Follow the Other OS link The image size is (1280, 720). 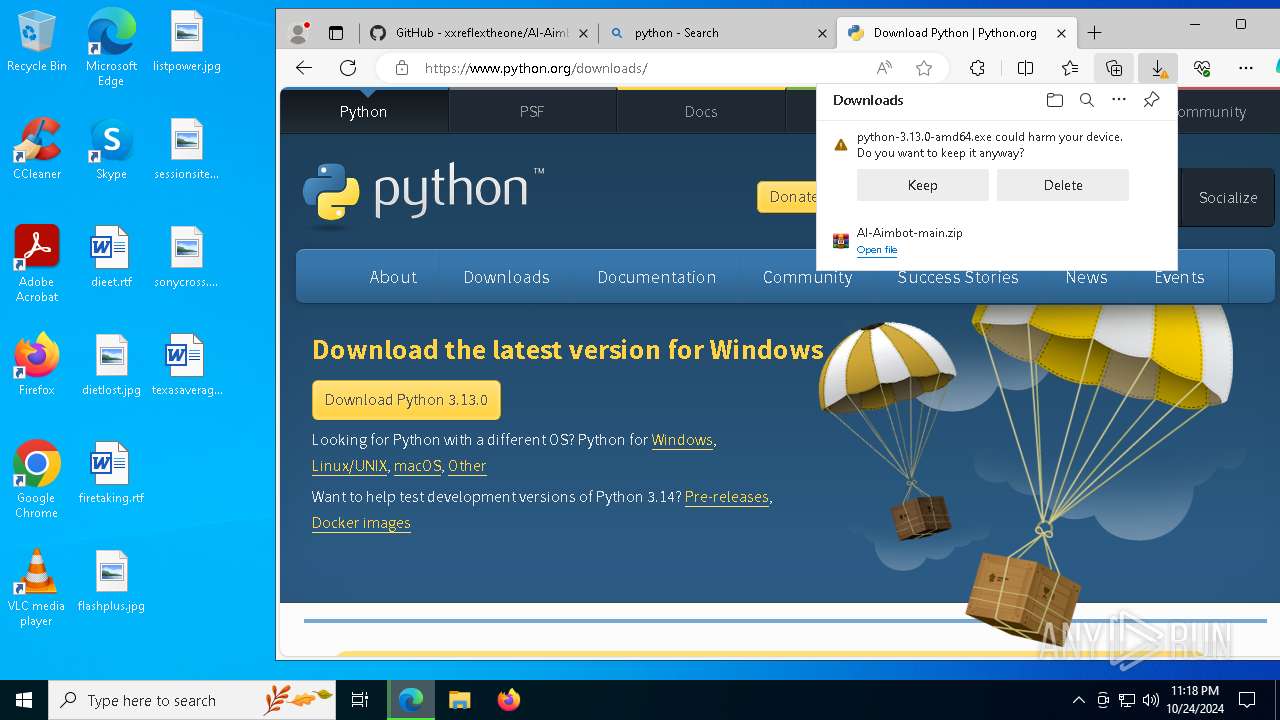pos(467,466)
